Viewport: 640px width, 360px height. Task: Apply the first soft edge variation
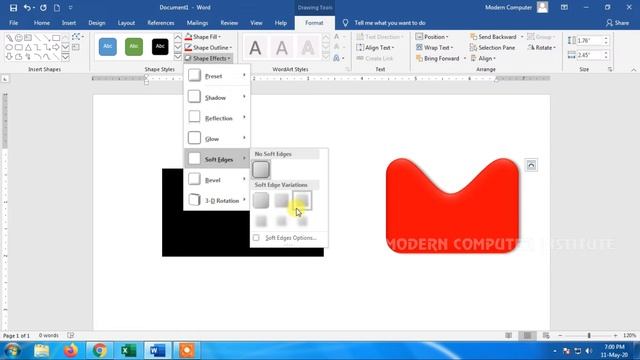pyautogui.click(x=261, y=200)
